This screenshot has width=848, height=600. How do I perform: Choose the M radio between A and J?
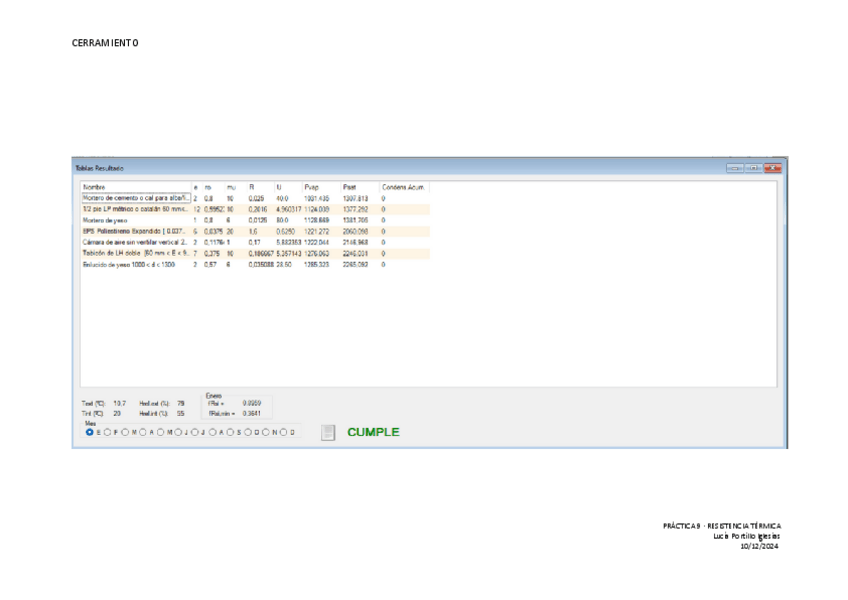click(161, 432)
